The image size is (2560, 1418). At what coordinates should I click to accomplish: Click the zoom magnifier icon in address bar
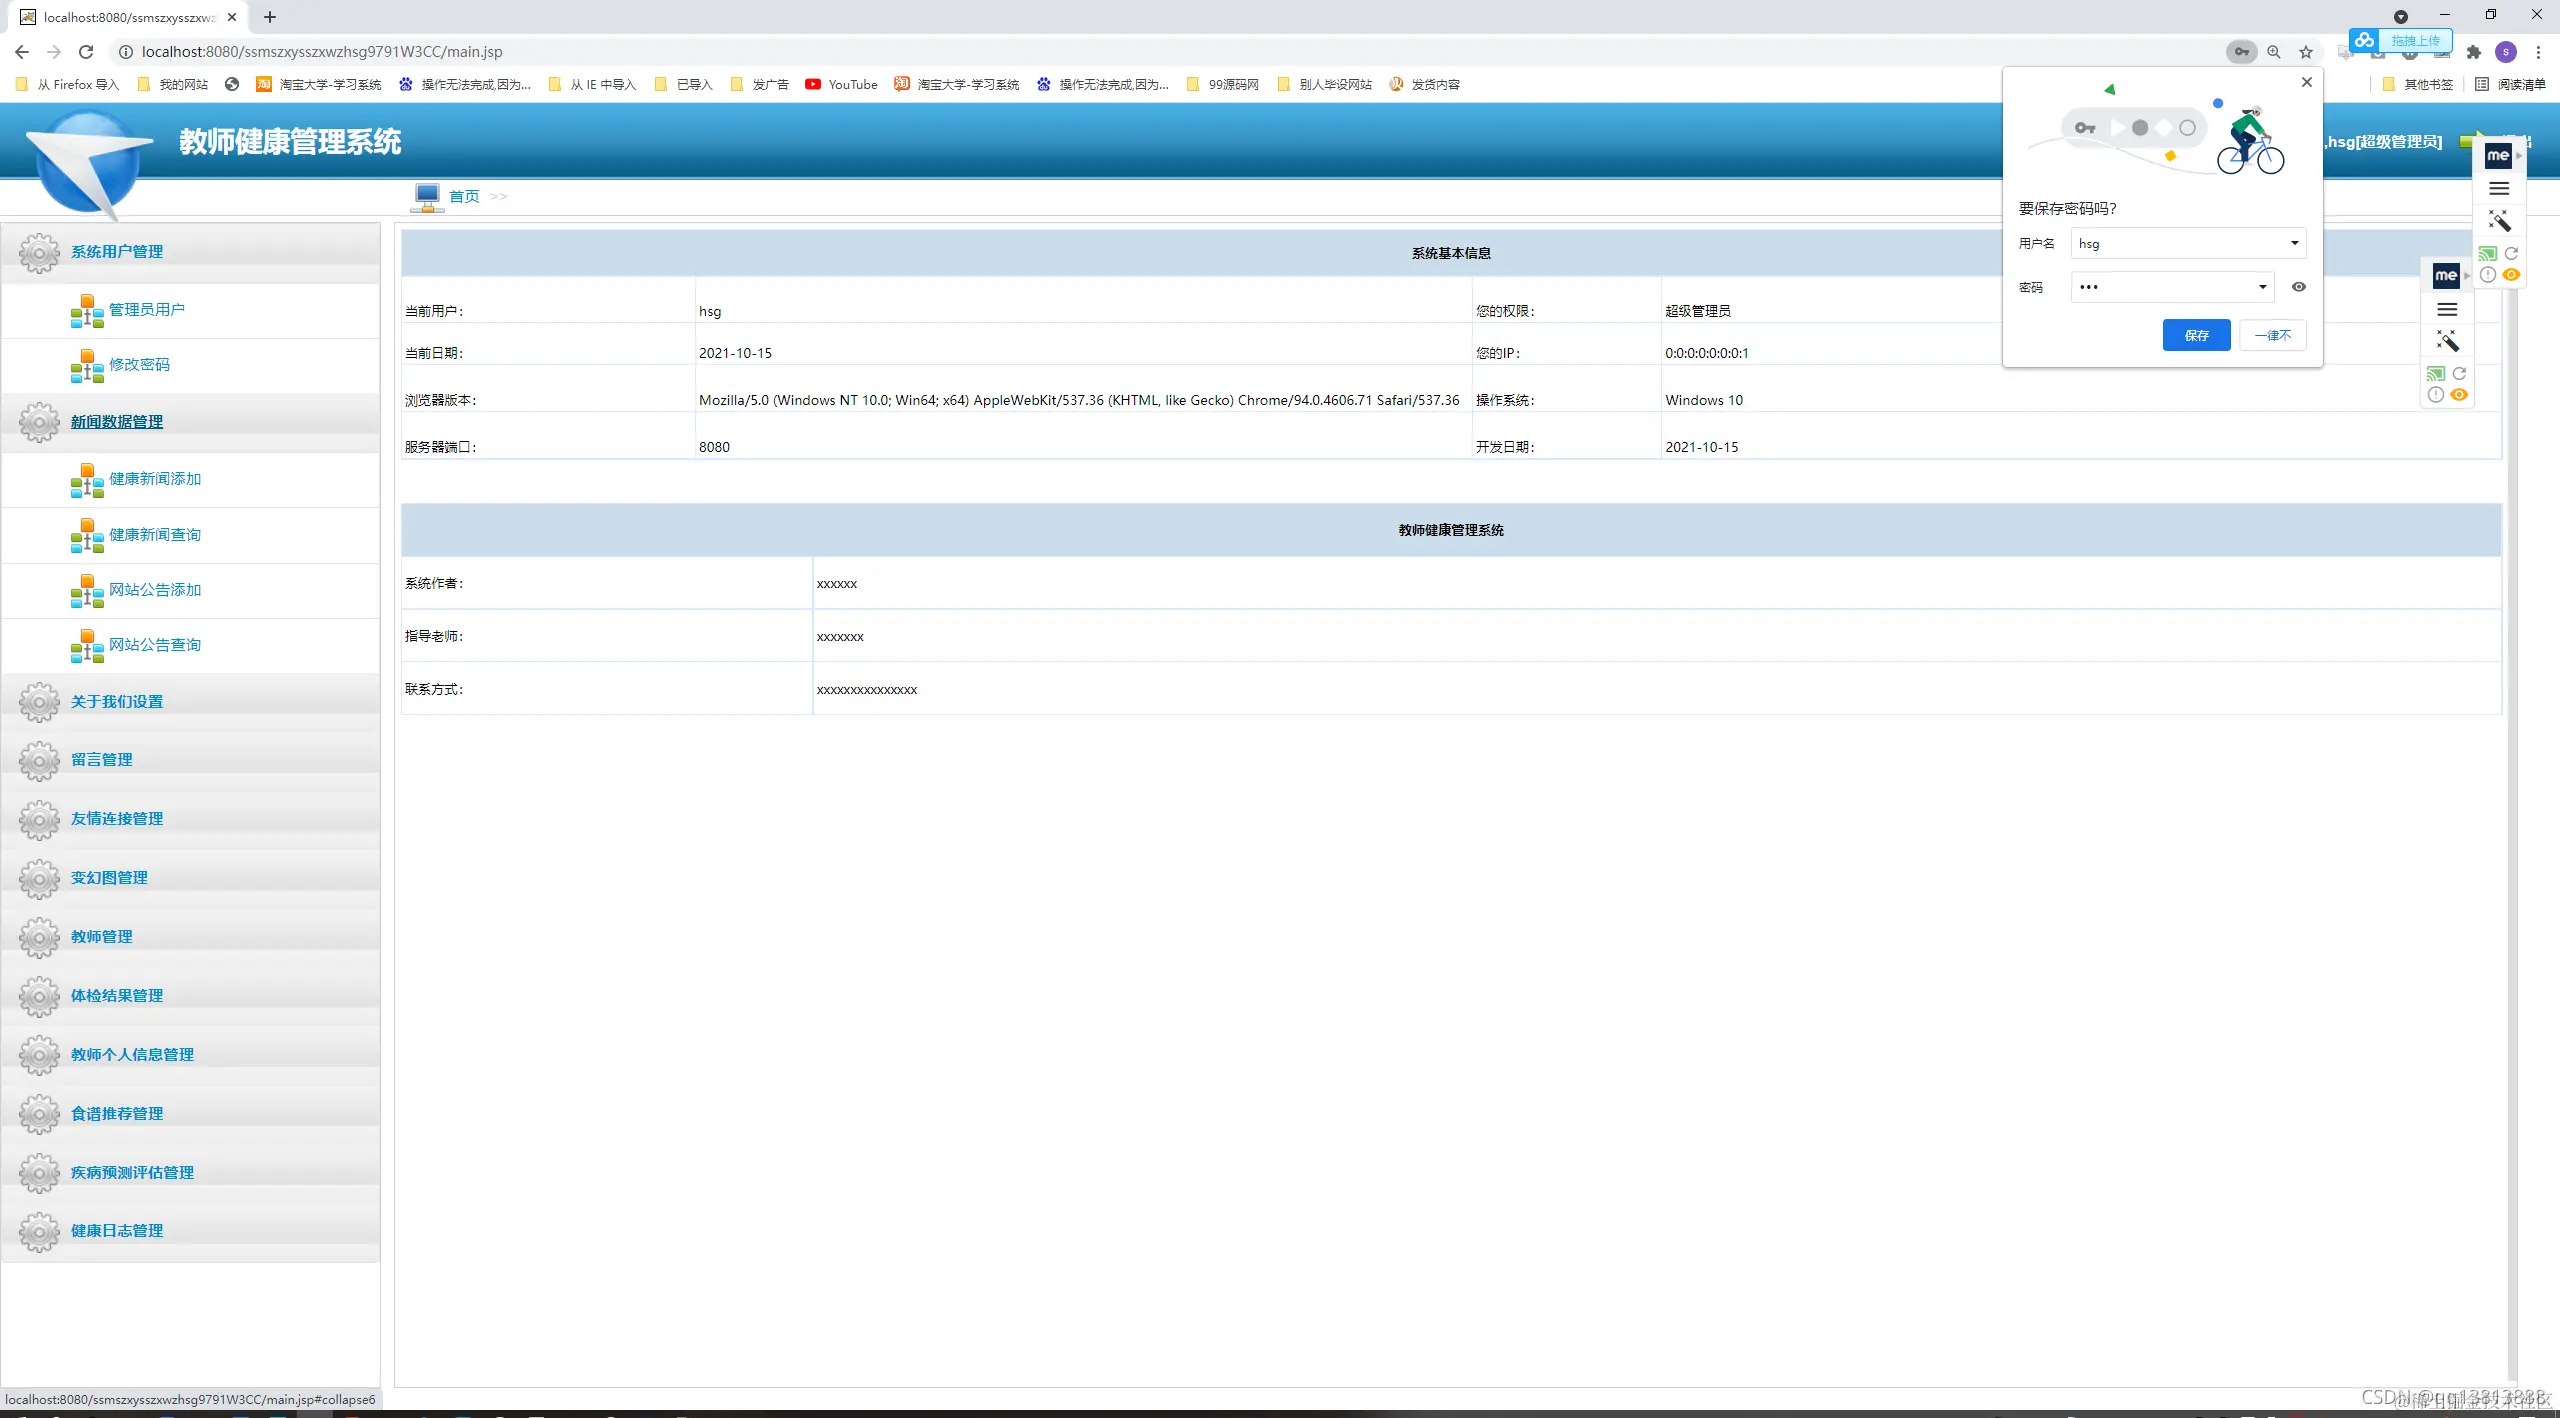tap(2274, 52)
